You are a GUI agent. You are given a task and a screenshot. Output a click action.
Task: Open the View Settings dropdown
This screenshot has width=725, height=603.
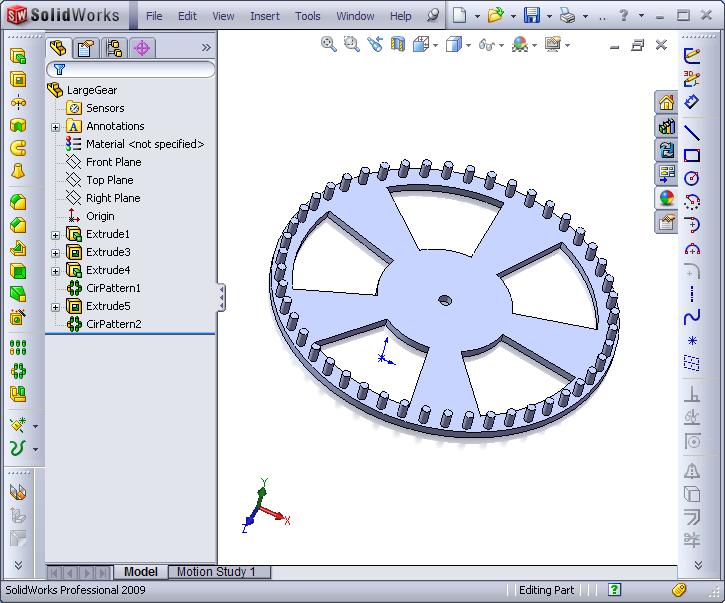tap(568, 45)
